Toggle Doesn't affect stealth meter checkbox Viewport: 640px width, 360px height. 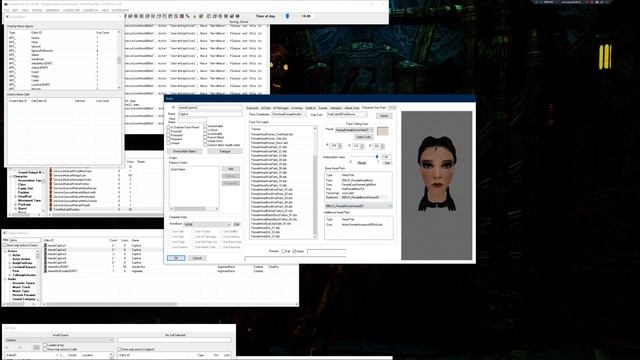pyautogui.click(x=205, y=145)
